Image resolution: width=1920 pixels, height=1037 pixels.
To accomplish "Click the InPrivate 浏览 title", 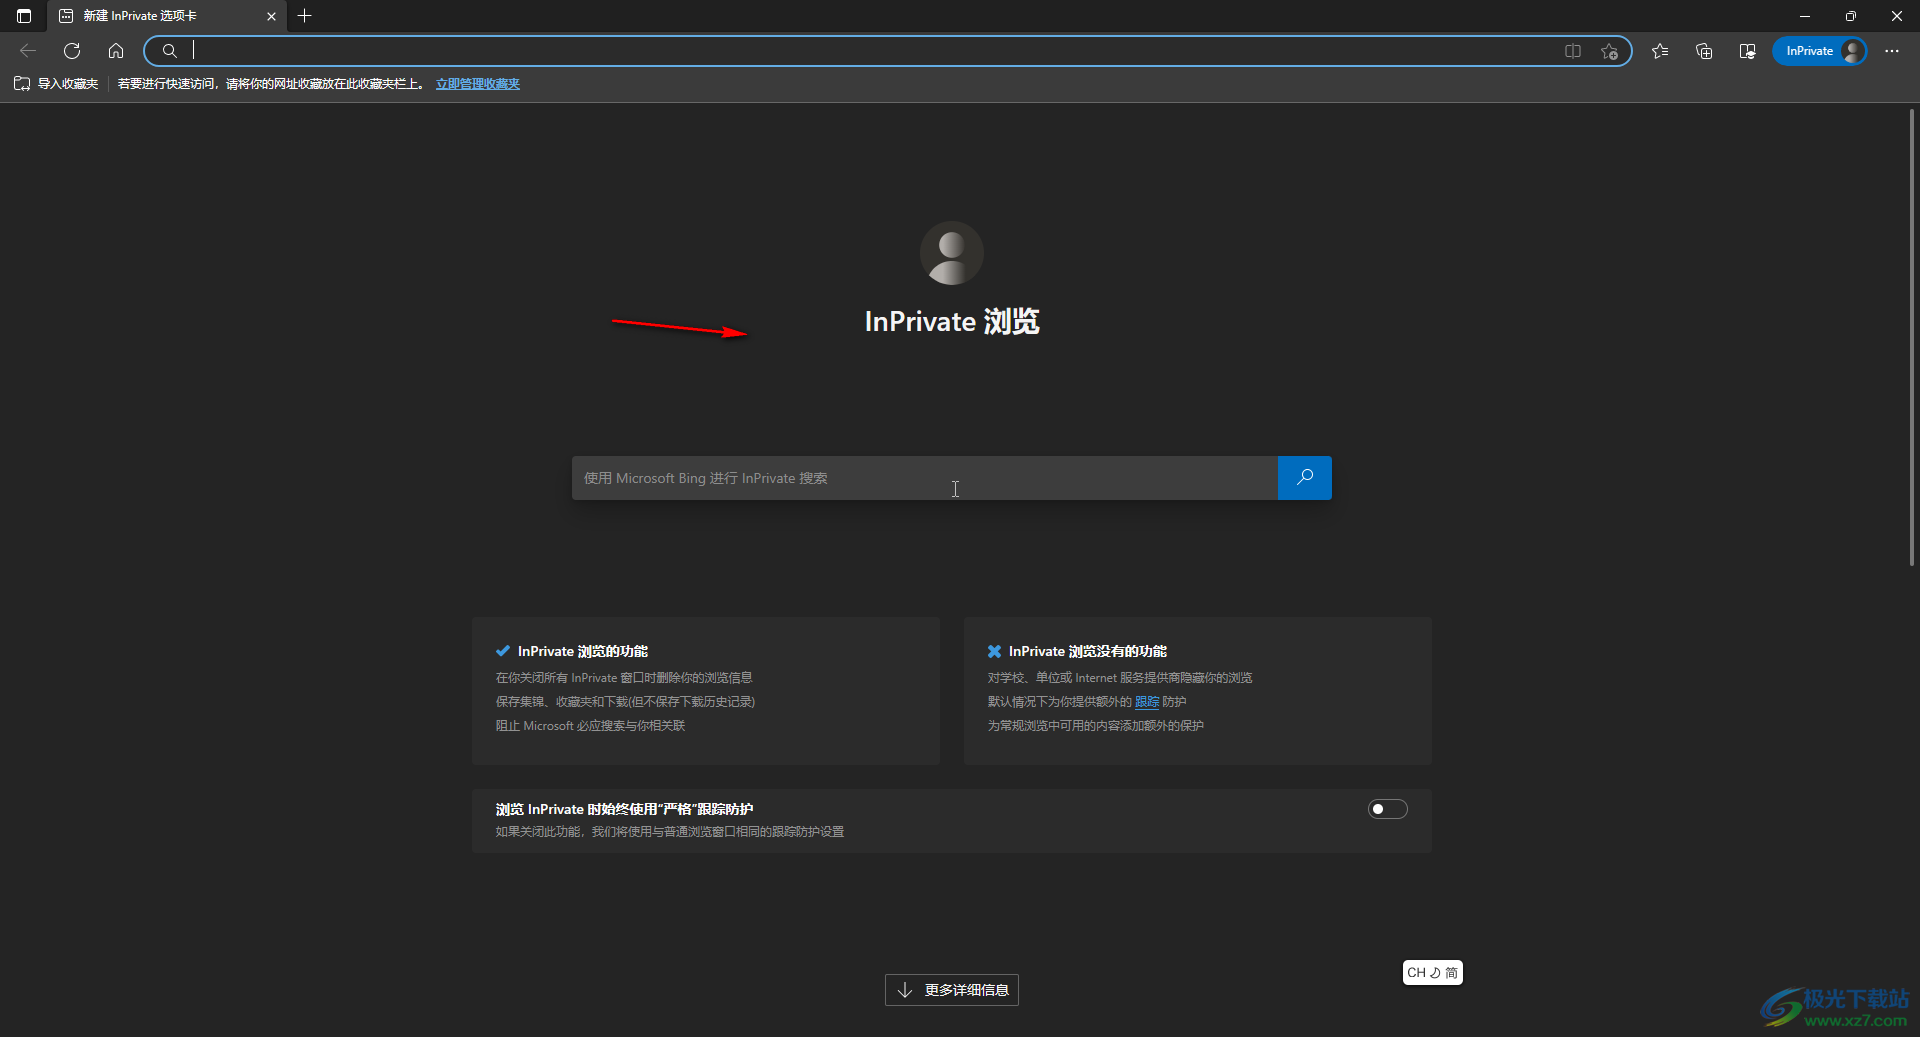I will point(952,322).
